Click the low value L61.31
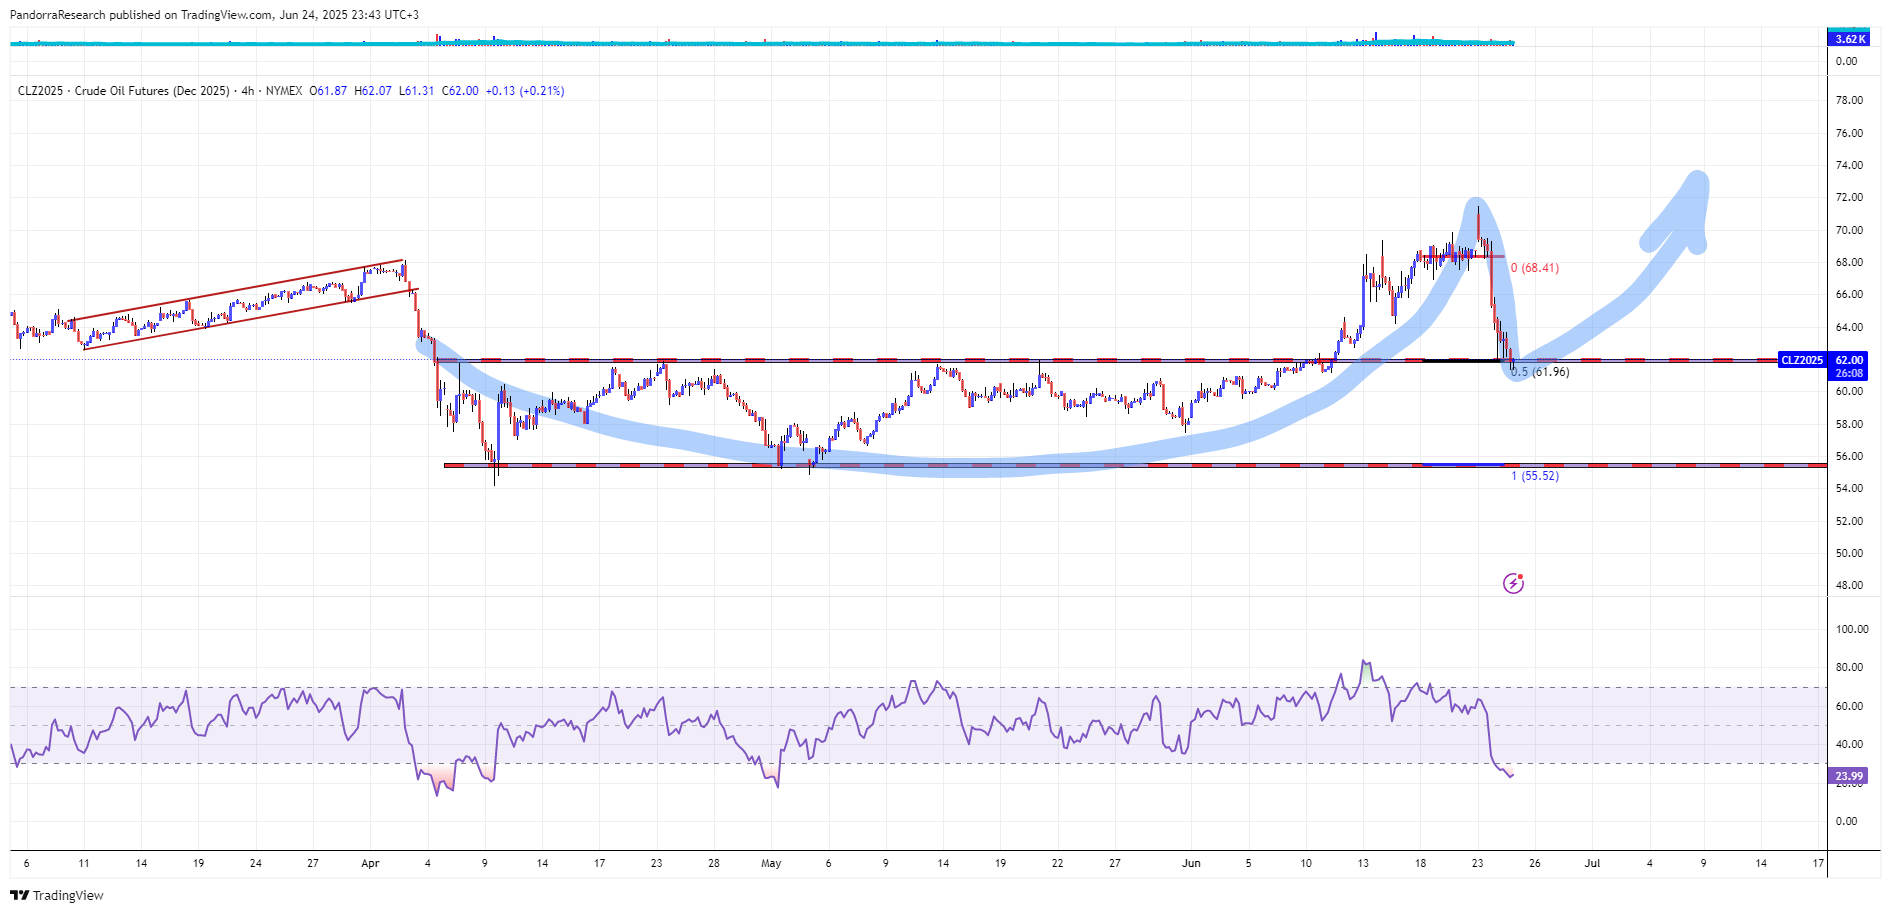 coord(416,91)
